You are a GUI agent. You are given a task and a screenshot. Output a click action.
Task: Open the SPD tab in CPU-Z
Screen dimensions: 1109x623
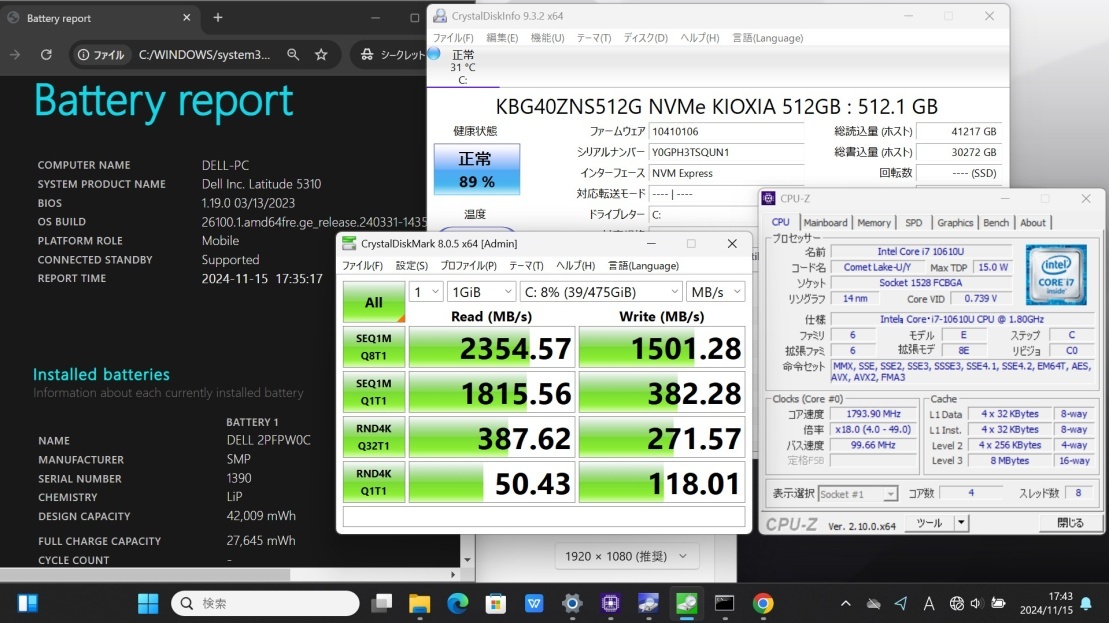click(x=914, y=223)
